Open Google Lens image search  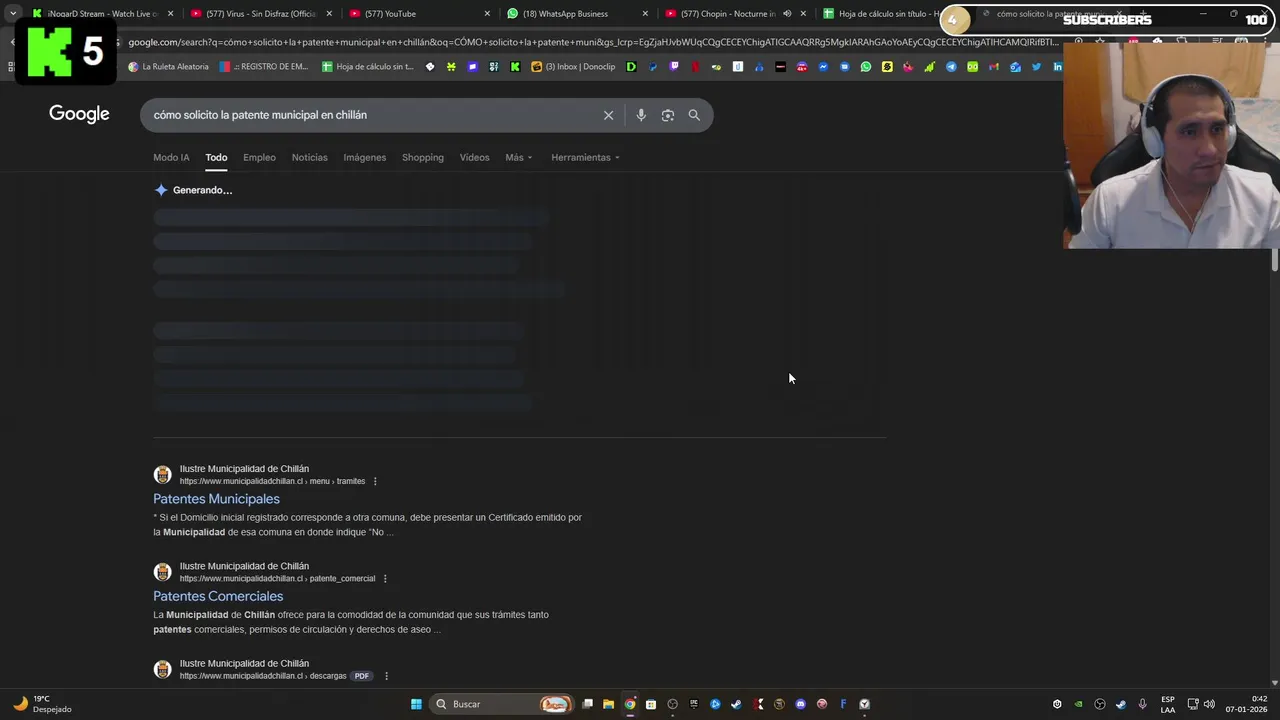pos(667,115)
